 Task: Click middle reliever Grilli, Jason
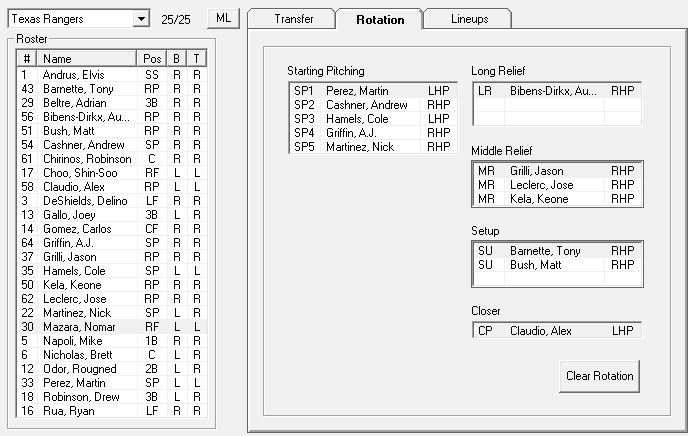(556, 171)
